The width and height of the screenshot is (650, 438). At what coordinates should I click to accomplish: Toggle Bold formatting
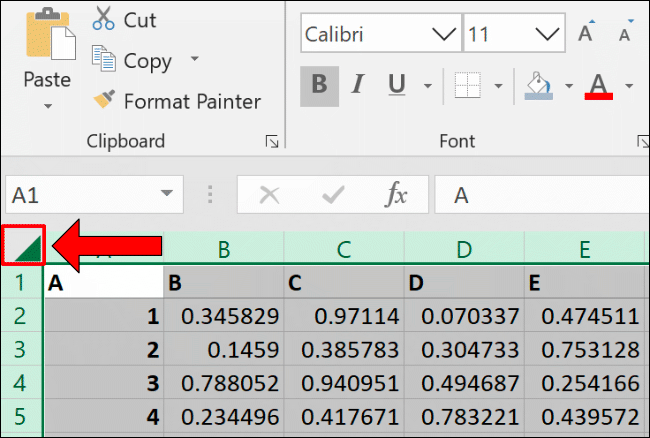click(319, 85)
